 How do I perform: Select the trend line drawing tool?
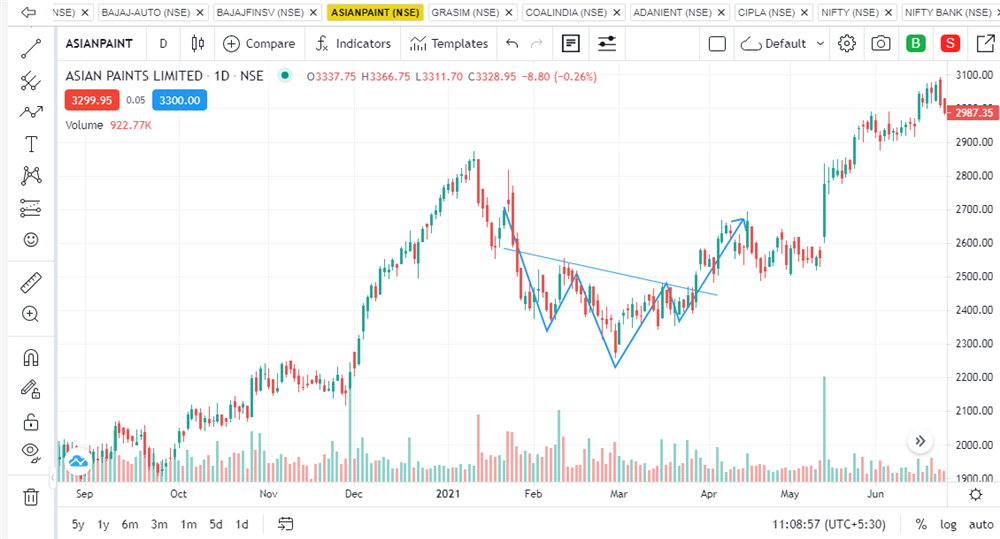pos(31,48)
